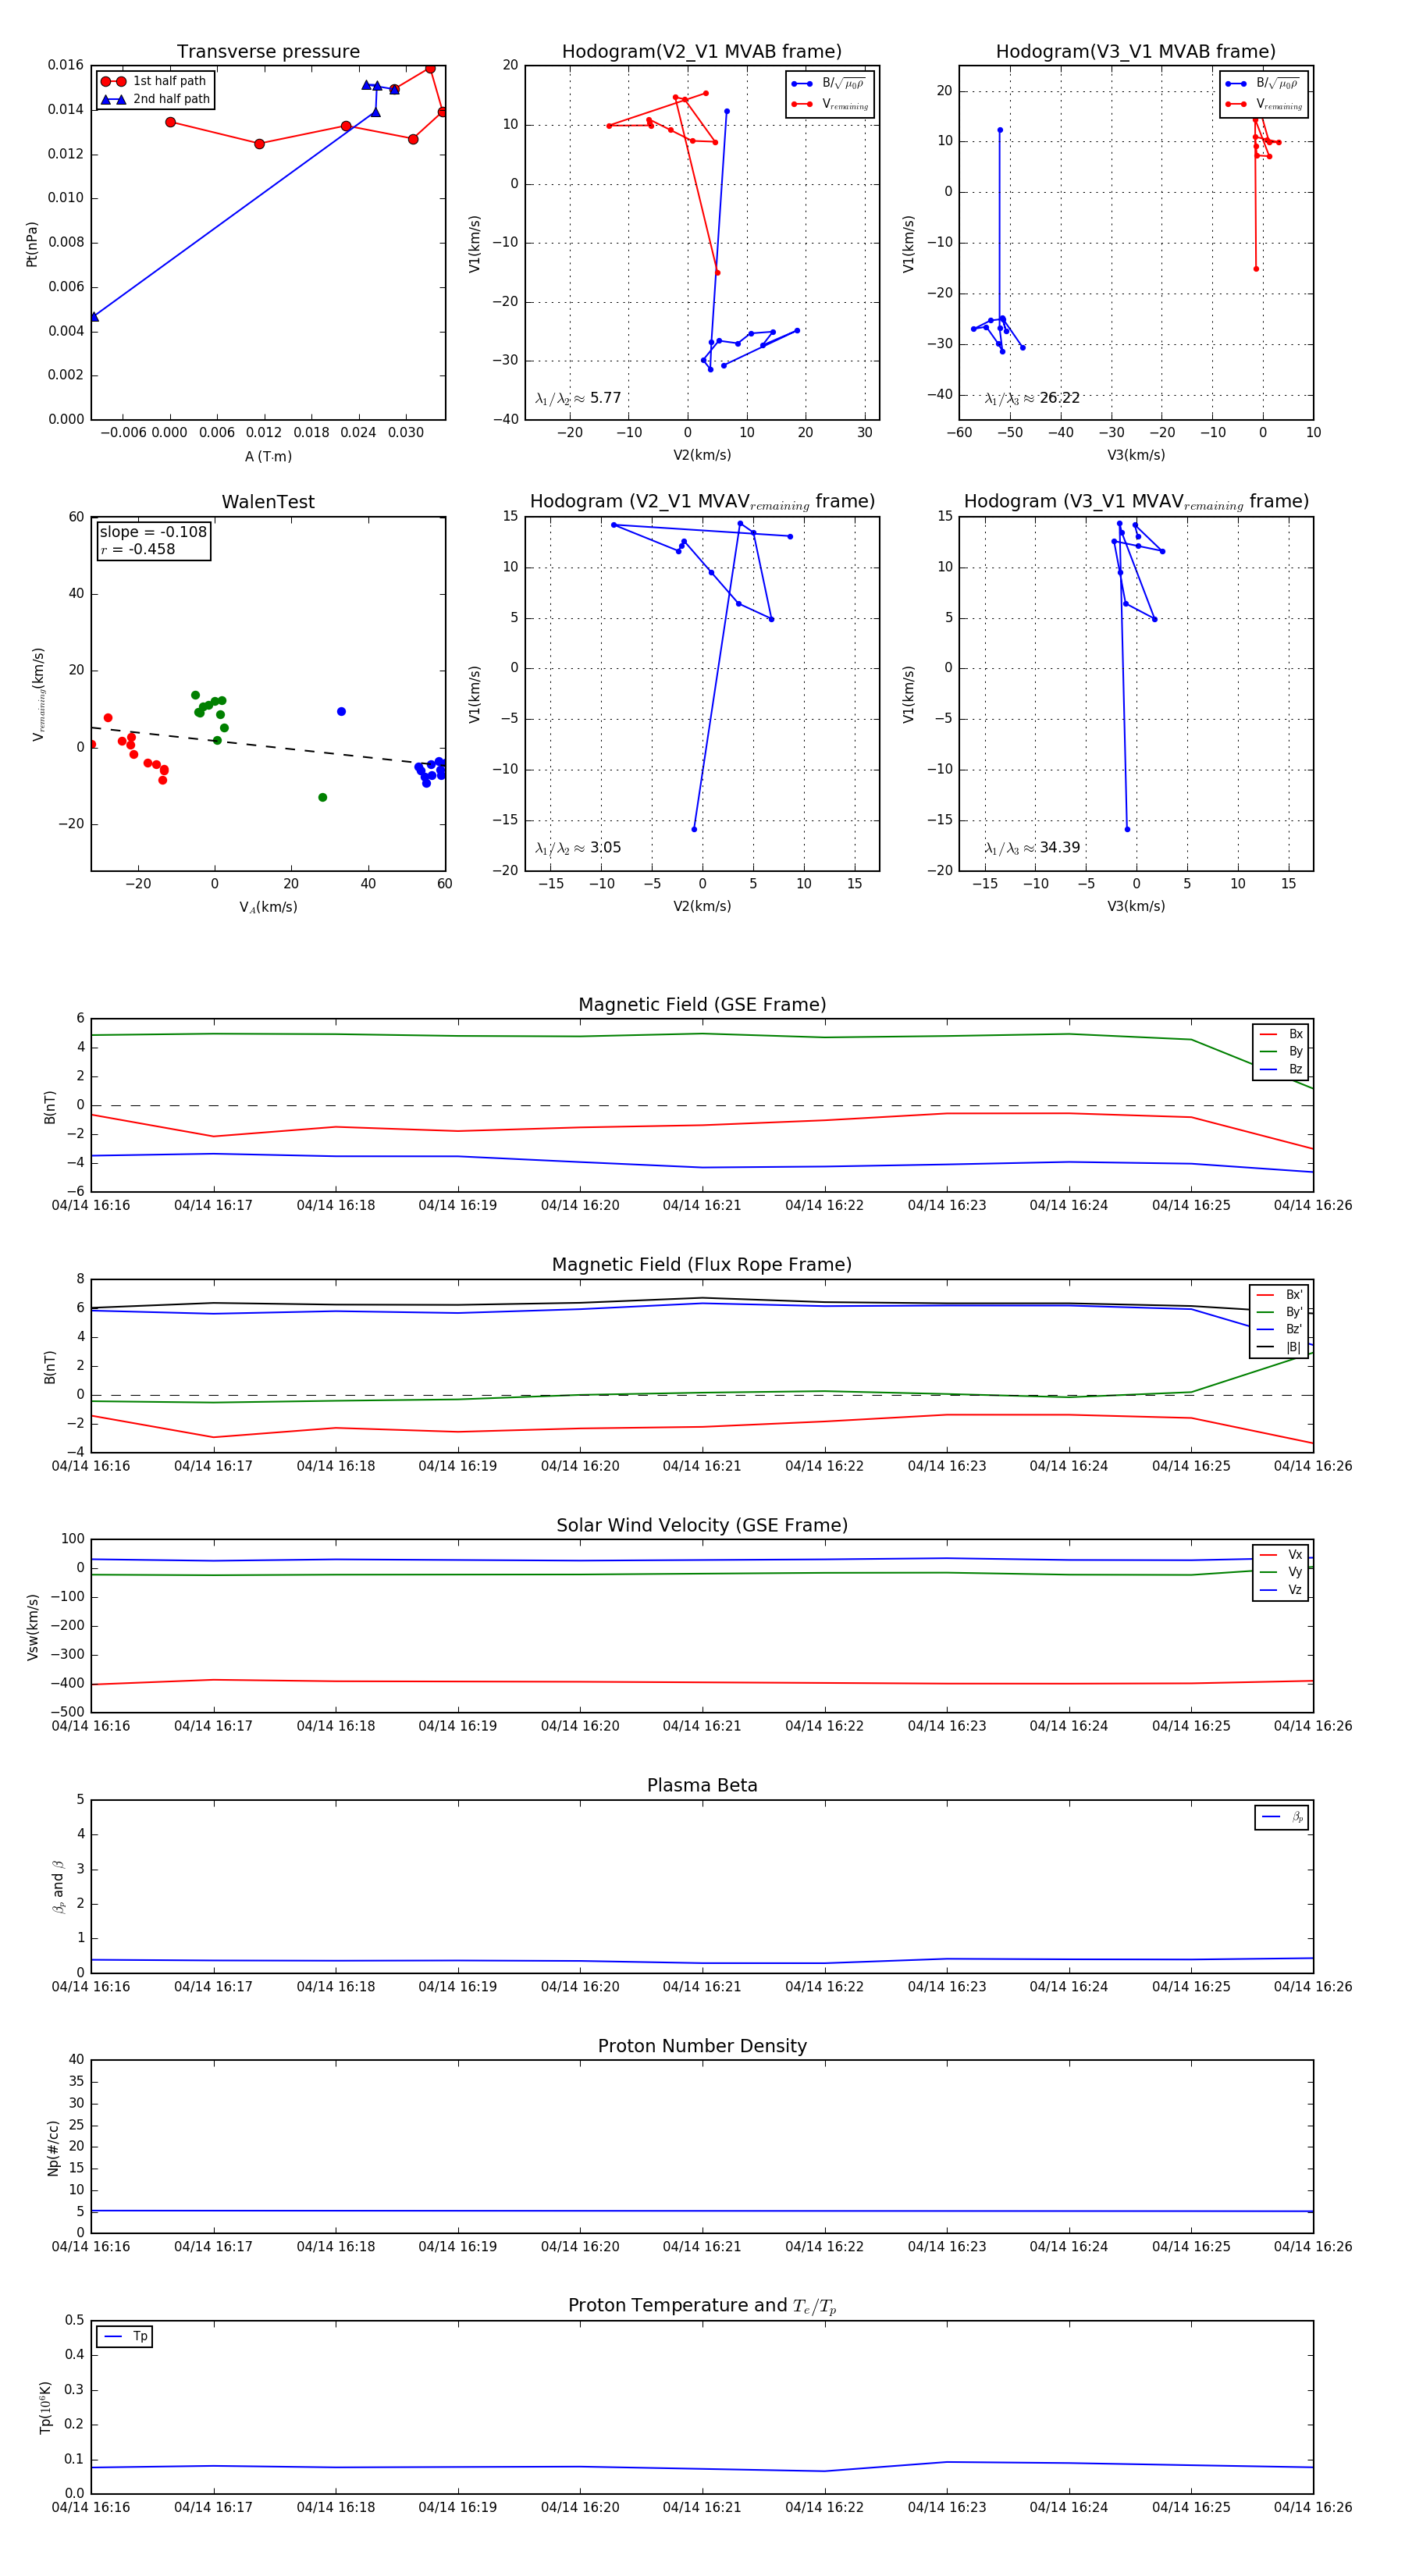Click the 'A (T·m)' x-axis label
Image resolution: width=1405 pixels, height=2576 pixels.
pos(268,456)
